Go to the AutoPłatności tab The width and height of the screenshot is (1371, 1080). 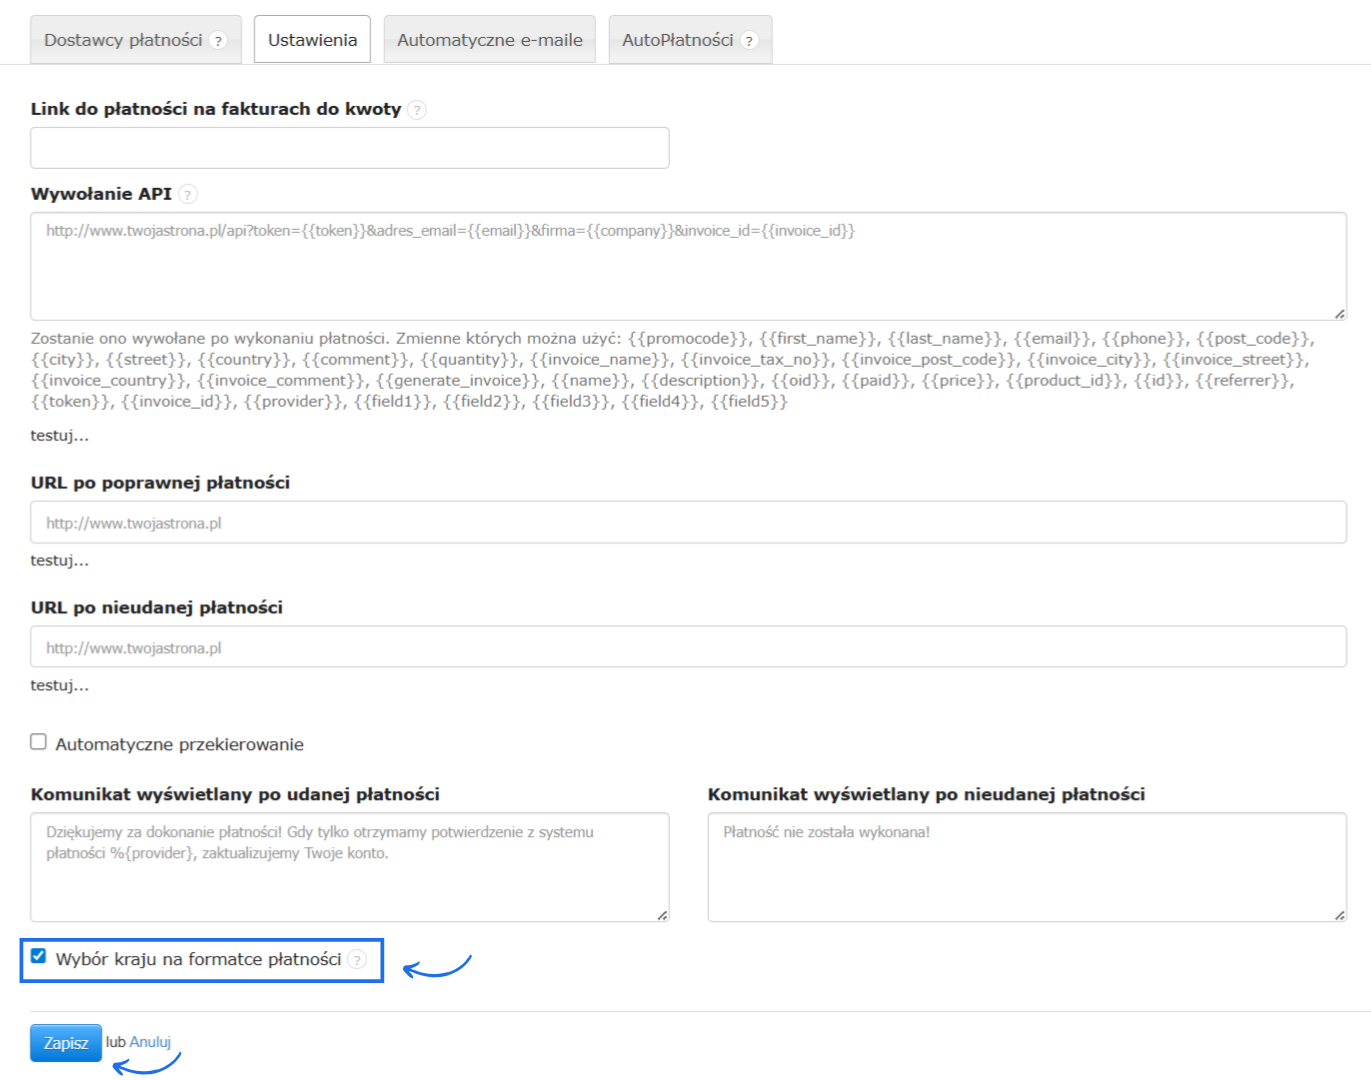click(677, 41)
